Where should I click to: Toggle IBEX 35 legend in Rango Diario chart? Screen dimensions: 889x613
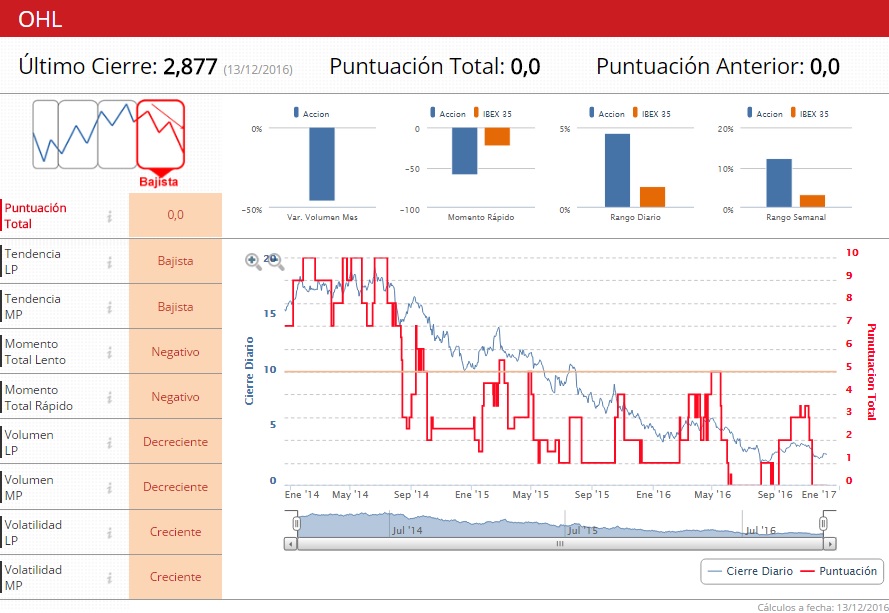[651, 113]
